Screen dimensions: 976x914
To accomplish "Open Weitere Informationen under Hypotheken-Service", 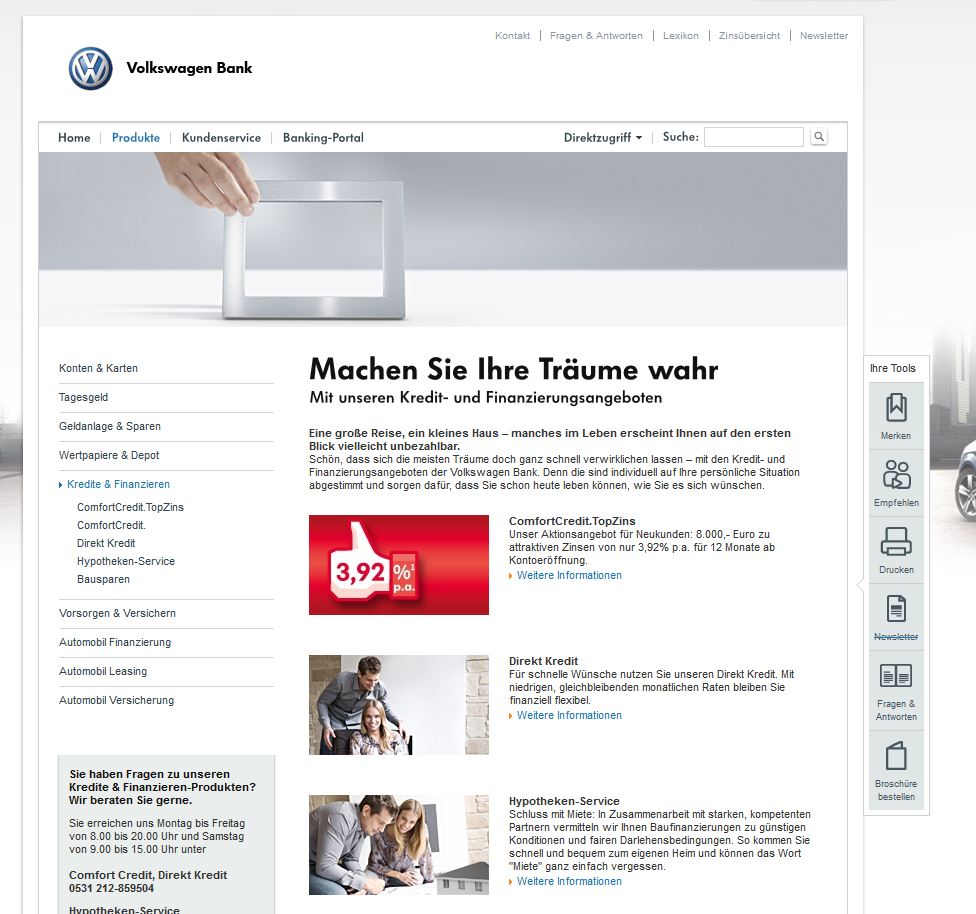I will (x=569, y=882).
